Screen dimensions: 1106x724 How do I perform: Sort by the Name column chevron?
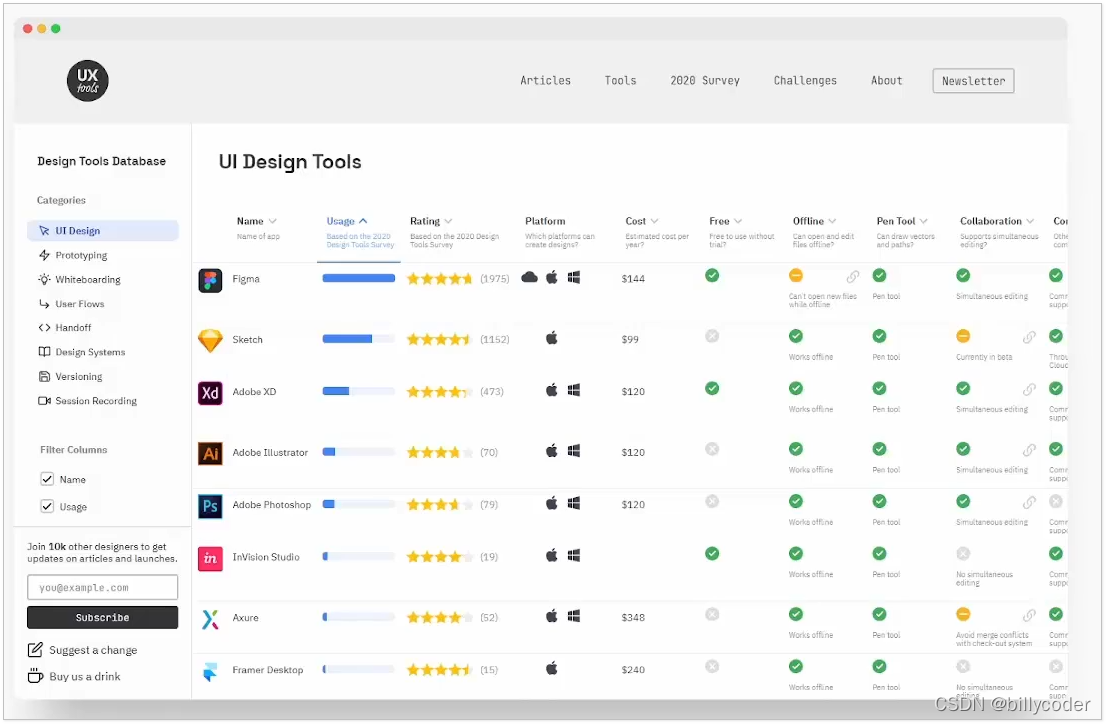pos(273,222)
